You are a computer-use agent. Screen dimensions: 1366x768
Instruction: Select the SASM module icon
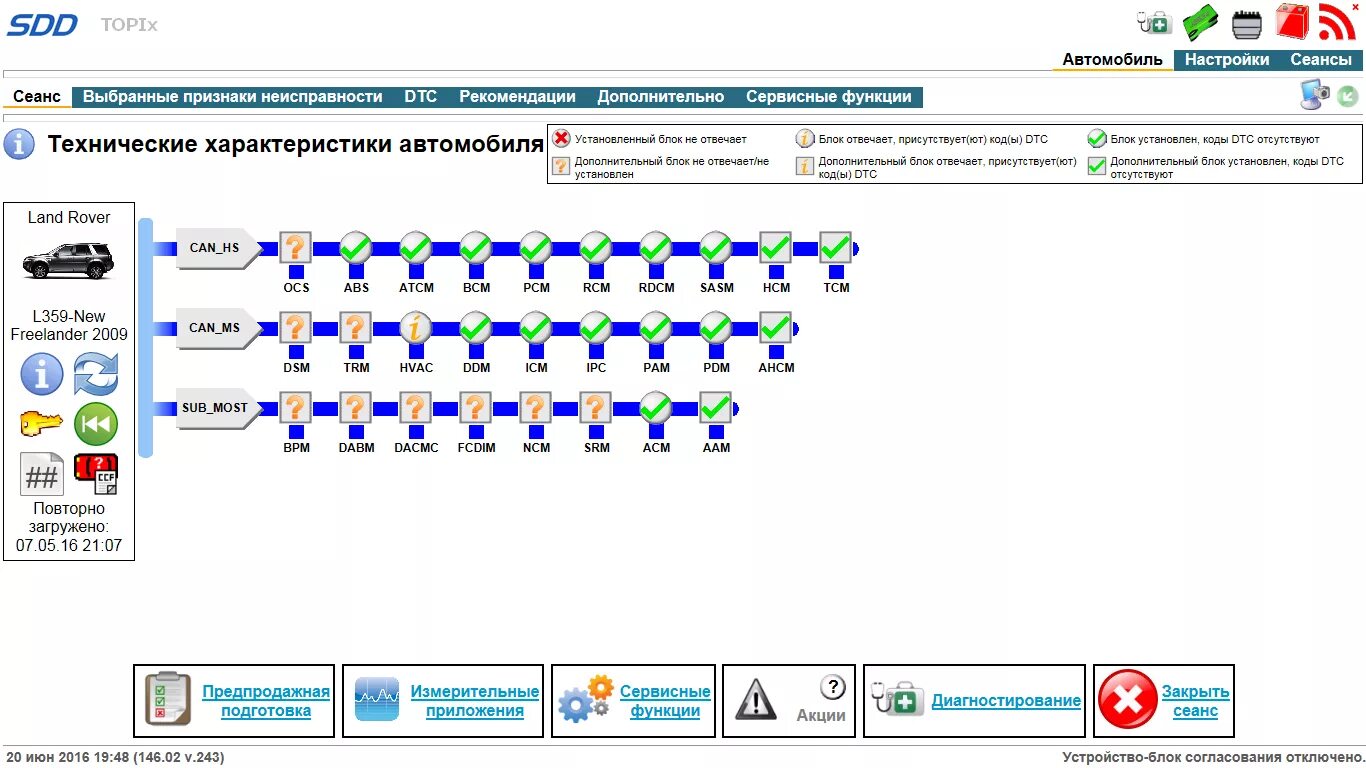(x=716, y=247)
